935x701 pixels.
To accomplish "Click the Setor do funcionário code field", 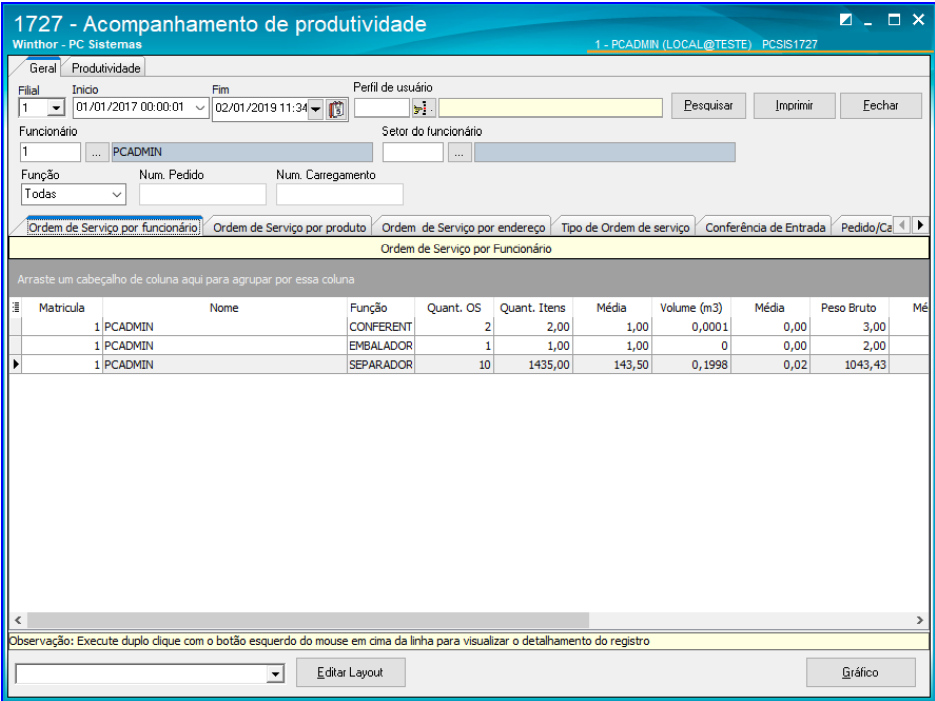I will (413, 152).
